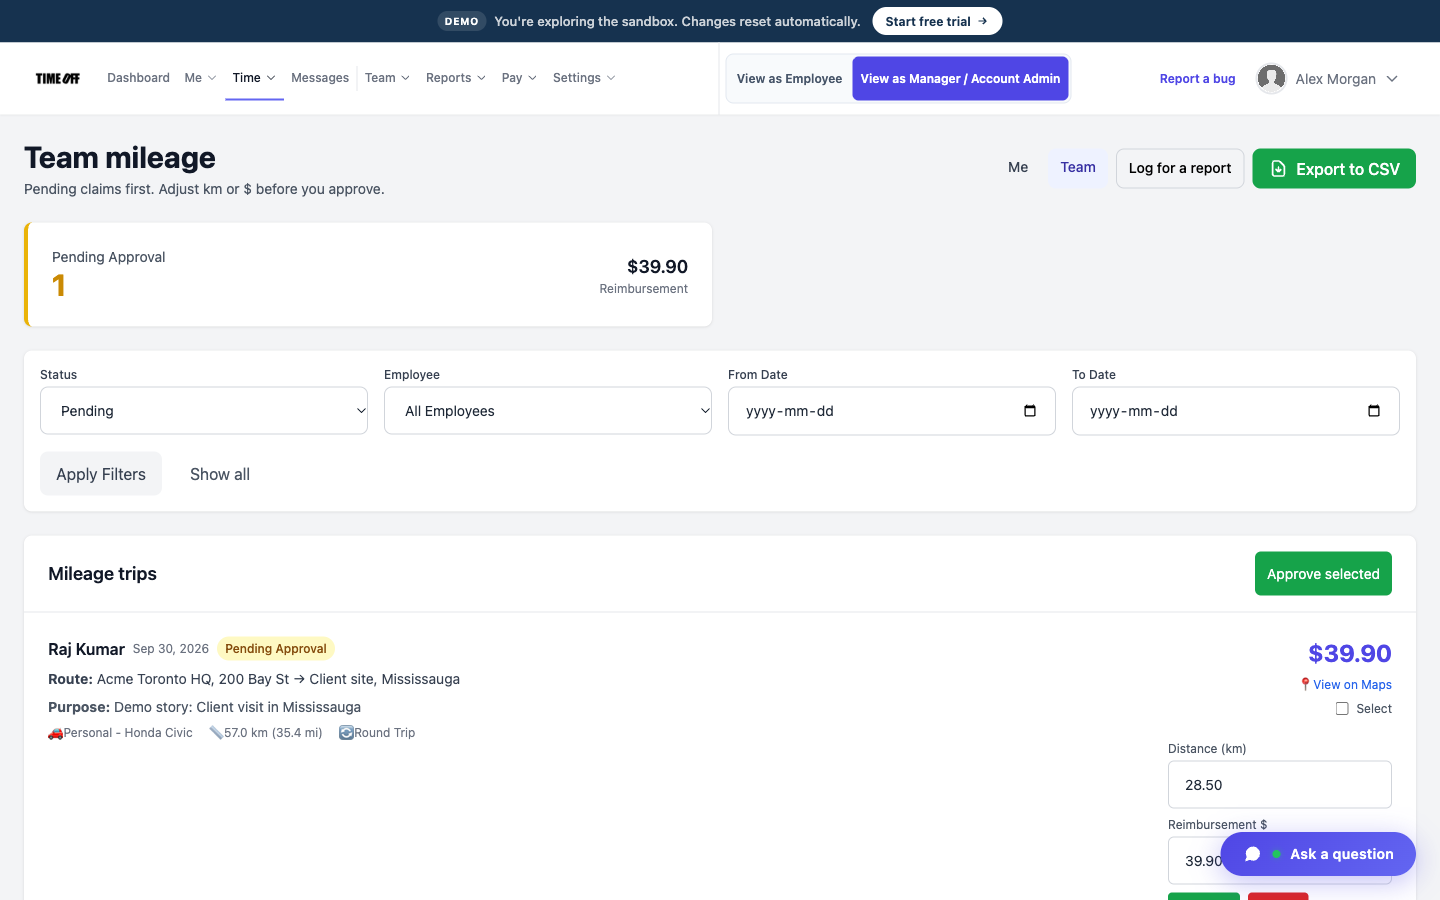This screenshot has height=900, width=1440.
Task: Switch to View as Employee
Action: click(789, 79)
